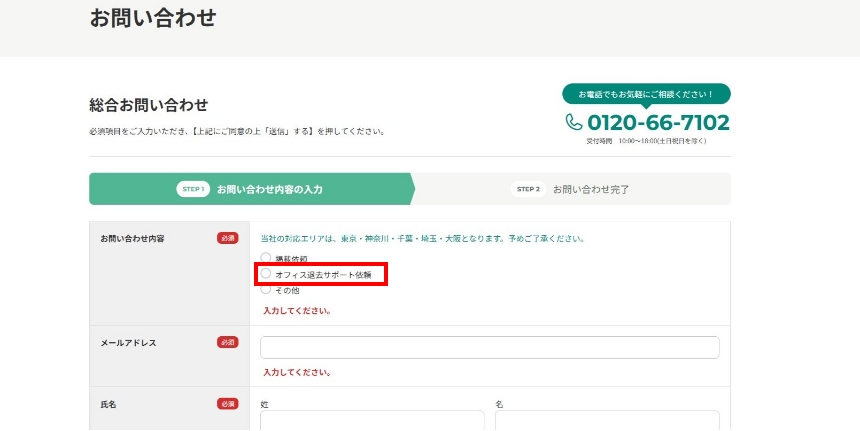860x431 pixels.
Task: Click the 入力してください error under email field
Action: [x=297, y=372]
